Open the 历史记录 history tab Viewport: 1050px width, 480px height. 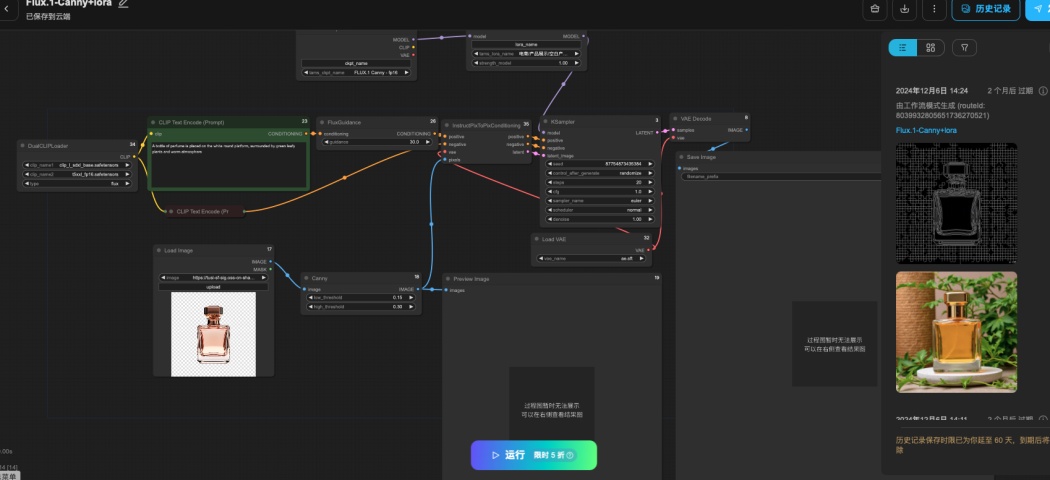click(986, 9)
